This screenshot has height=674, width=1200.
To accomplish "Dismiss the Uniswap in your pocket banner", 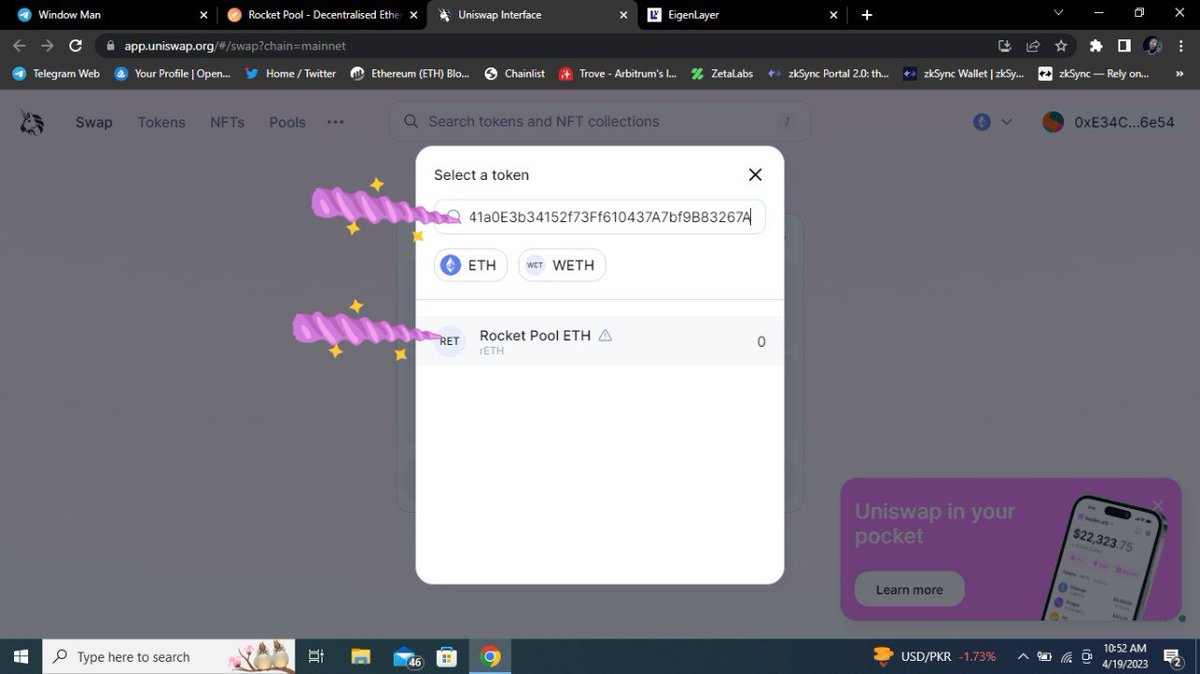I will 1158,505.
